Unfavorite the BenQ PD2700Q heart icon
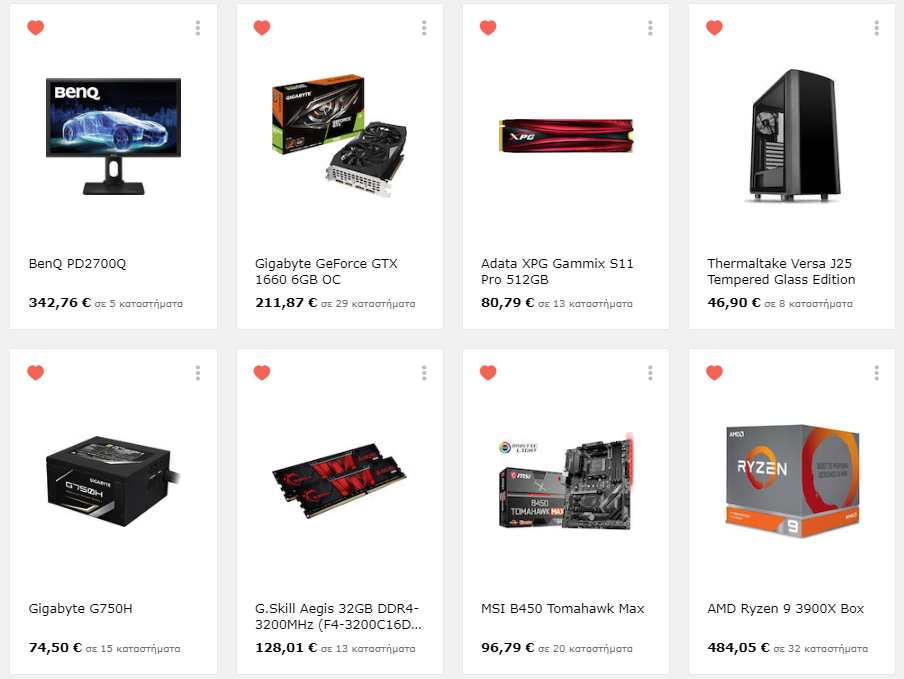The width and height of the screenshot is (904, 679). tap(36, 28)
